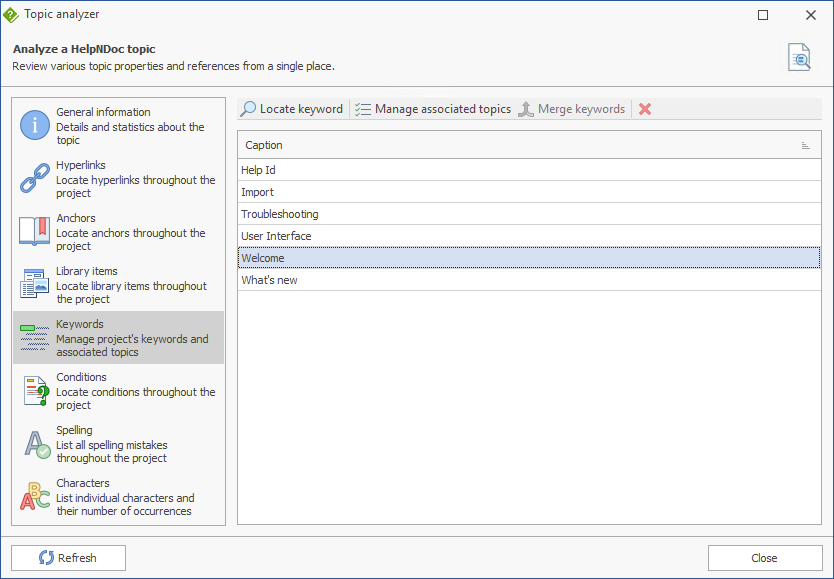Click Merge keywords text in toolbar
The height and width of the screenshot is (579, 834).
581,109
